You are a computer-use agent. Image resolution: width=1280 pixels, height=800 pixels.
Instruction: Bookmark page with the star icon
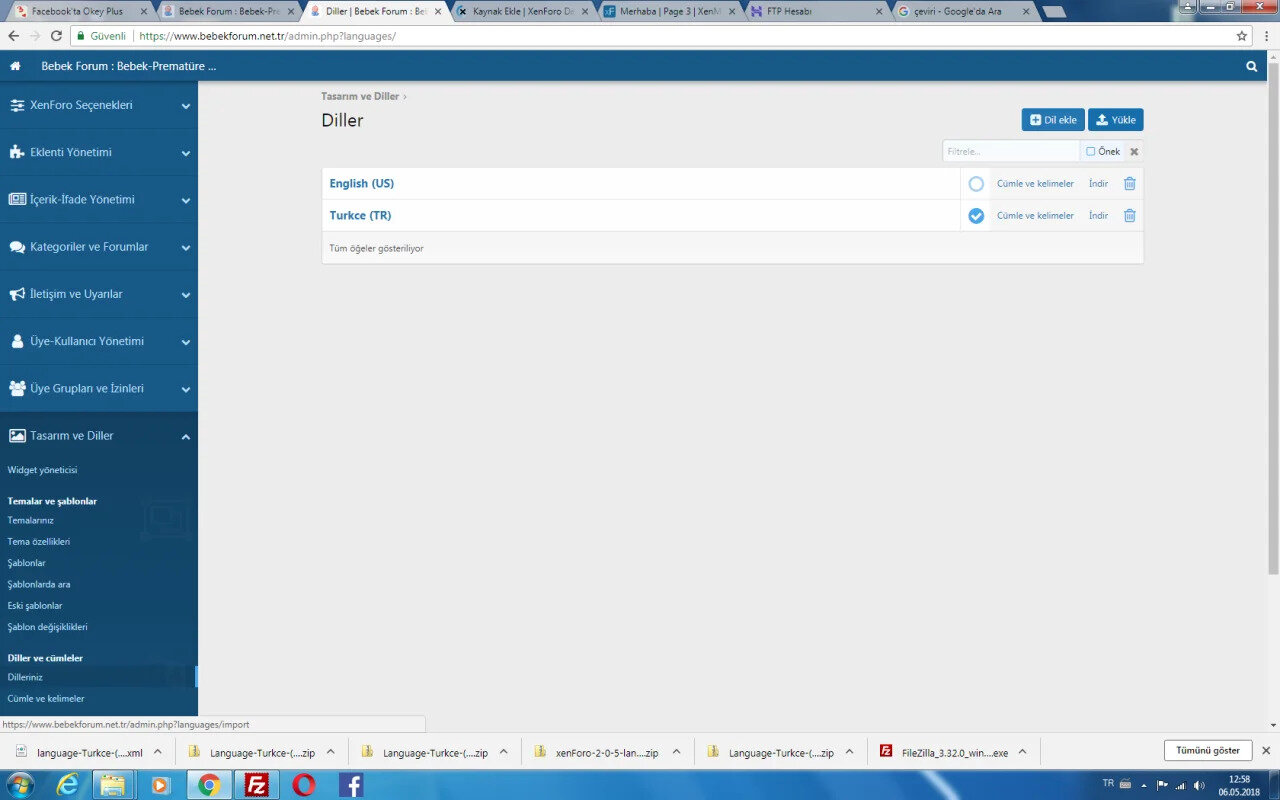point(1242,35)
